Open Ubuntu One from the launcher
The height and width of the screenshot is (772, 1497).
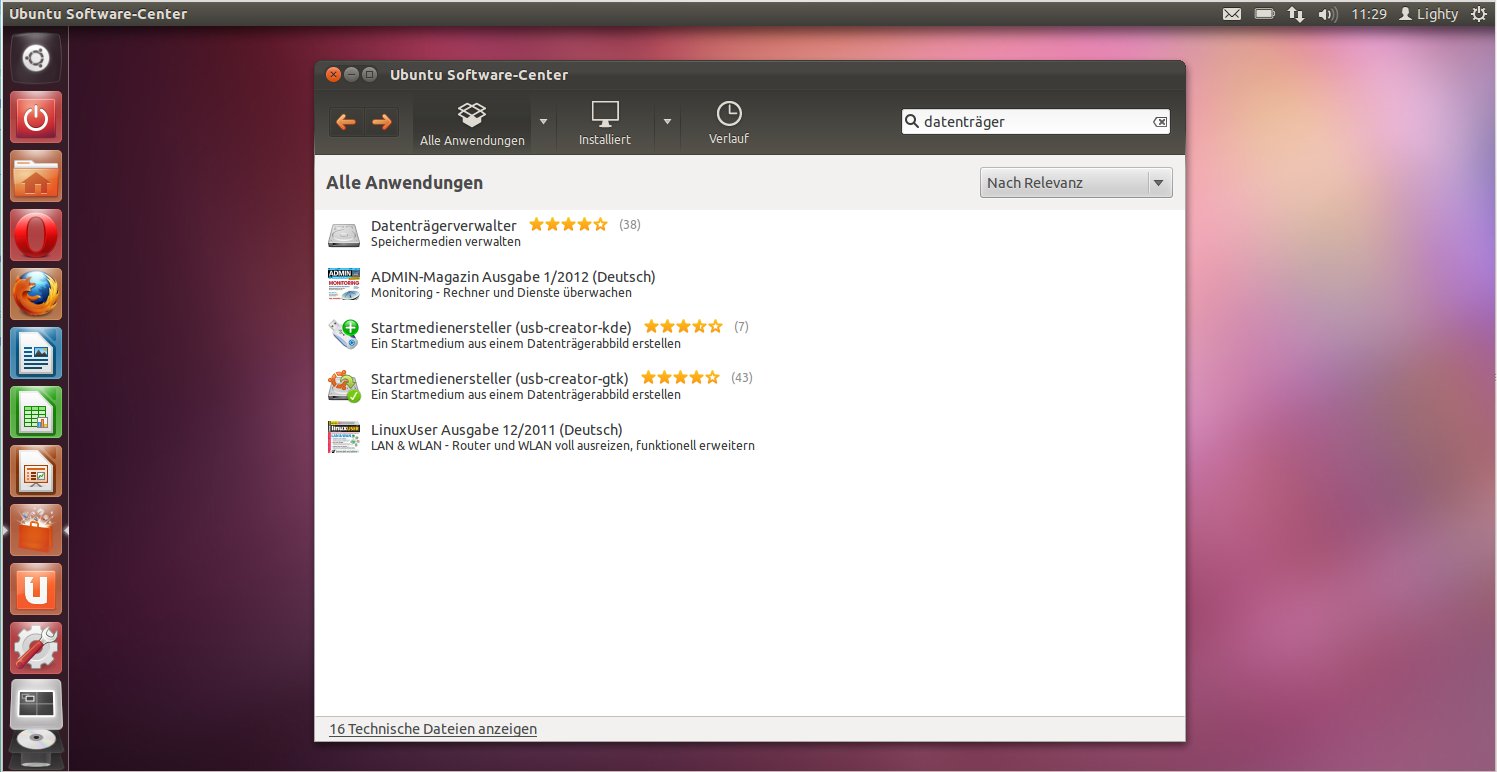(36, 589)
